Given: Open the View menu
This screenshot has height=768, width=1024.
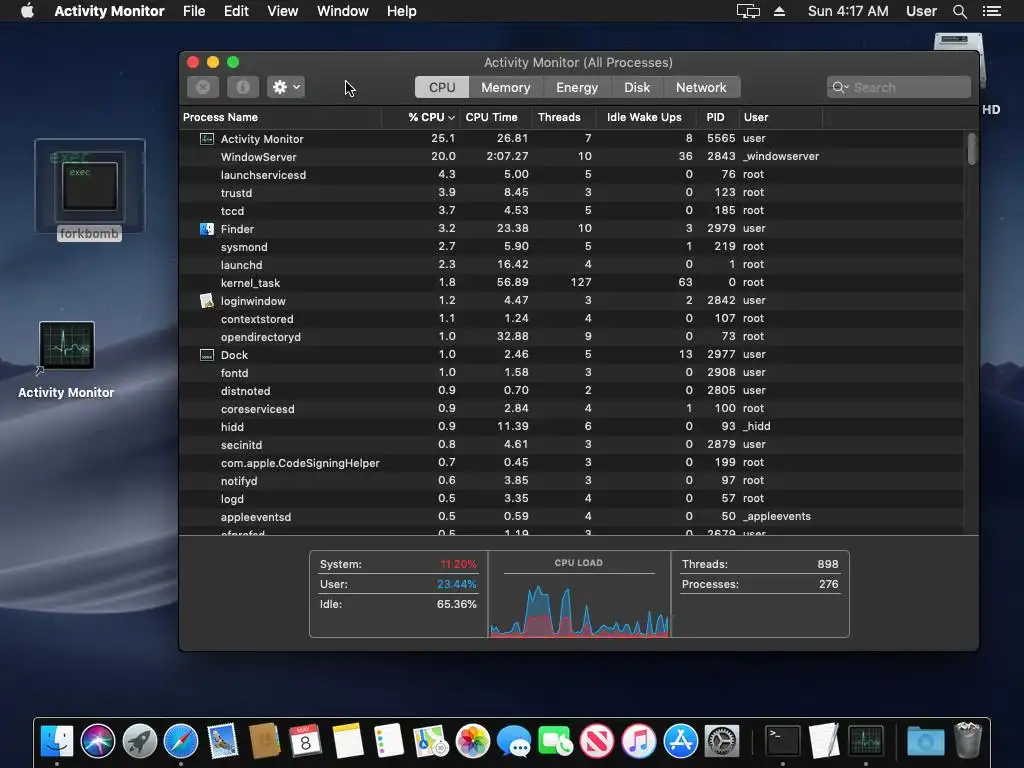Looking at the screenshot, I should (283, 11).
